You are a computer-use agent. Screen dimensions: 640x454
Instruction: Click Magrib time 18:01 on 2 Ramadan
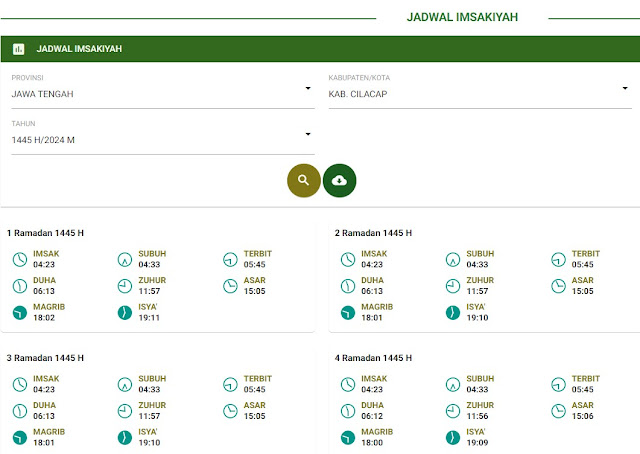(x=372, y=318)
